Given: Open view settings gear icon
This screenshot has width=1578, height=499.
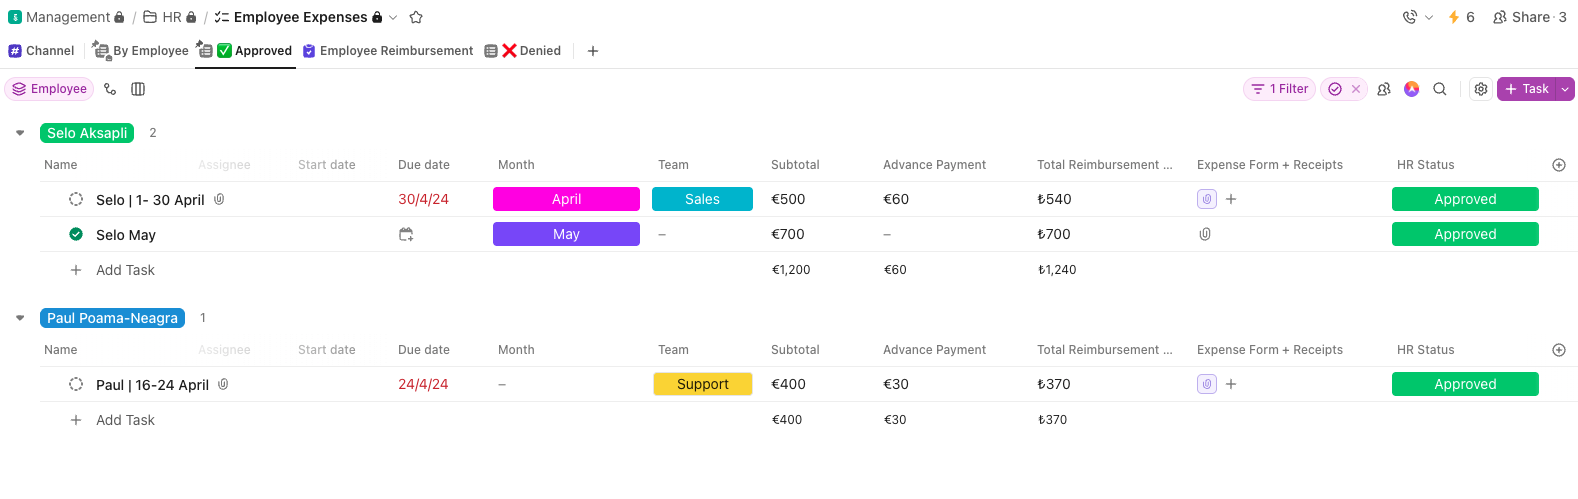Looking at the screenshot, I should click(1481, 89).
